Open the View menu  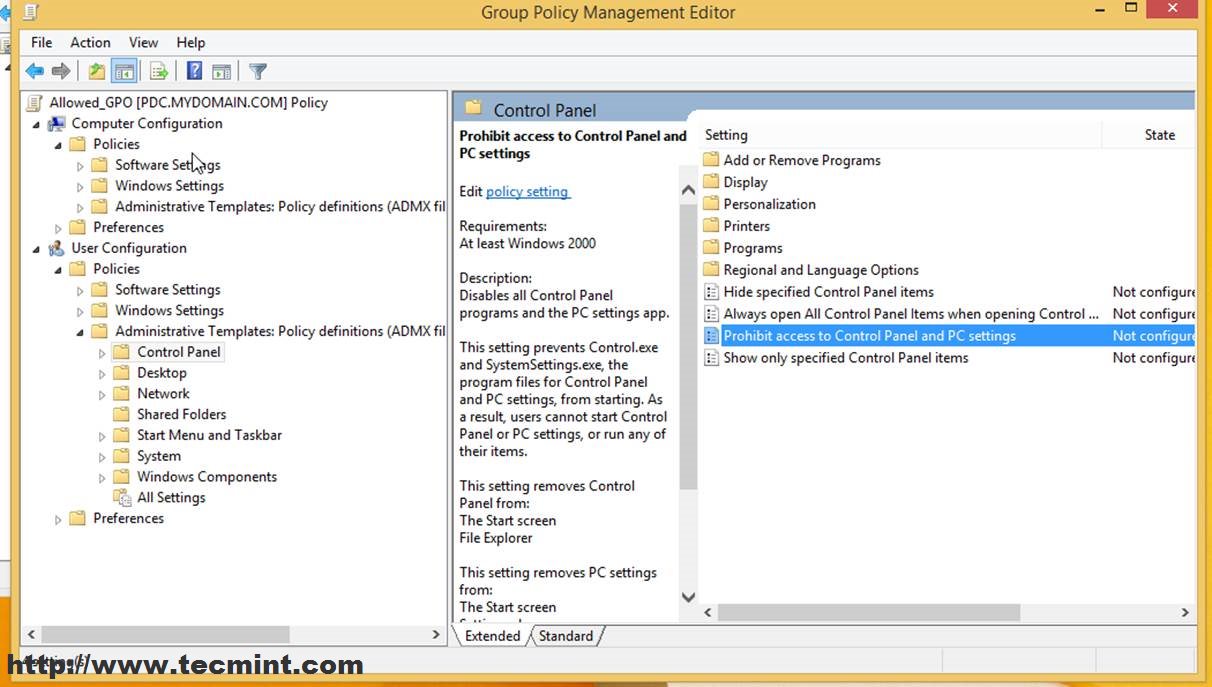click(x=143, y=42)
